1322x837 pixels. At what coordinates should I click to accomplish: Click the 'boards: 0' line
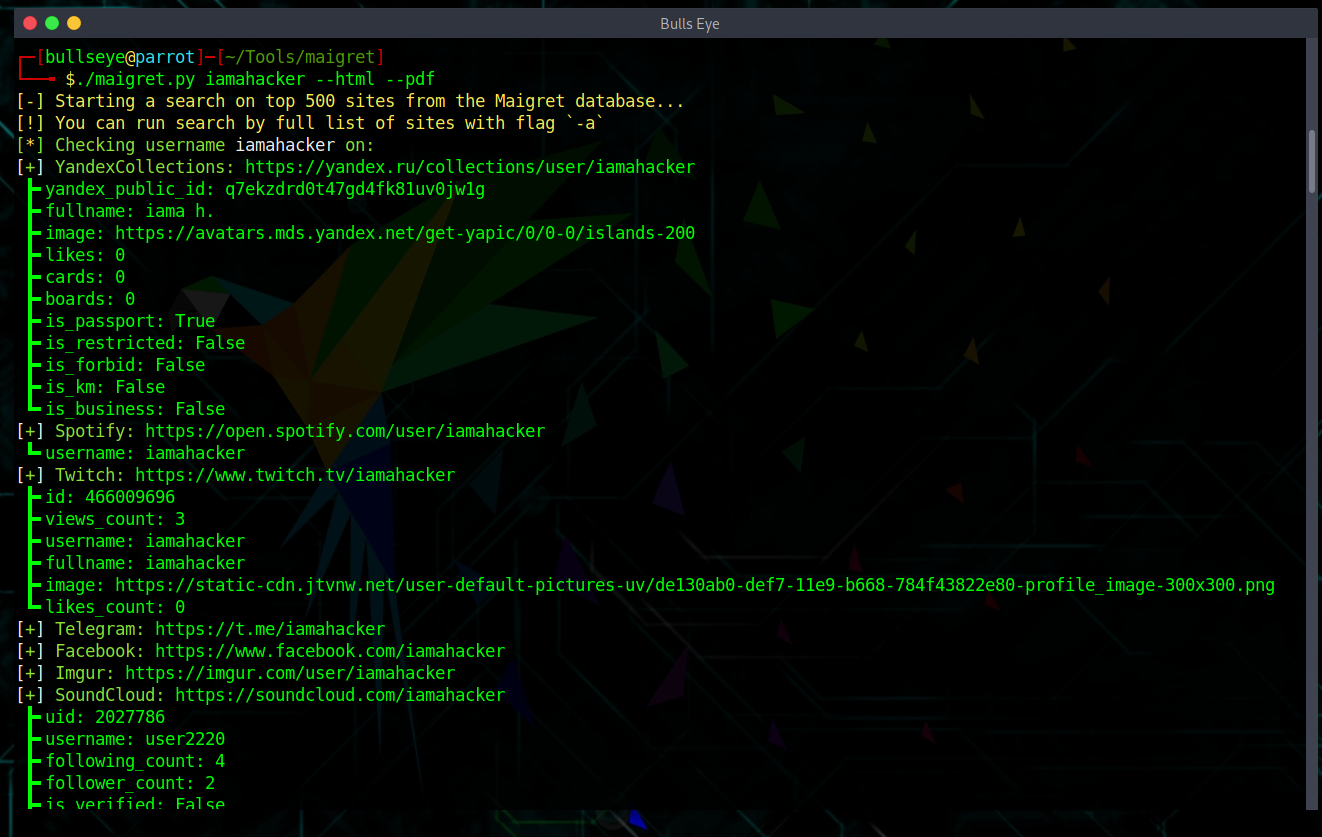90,299
